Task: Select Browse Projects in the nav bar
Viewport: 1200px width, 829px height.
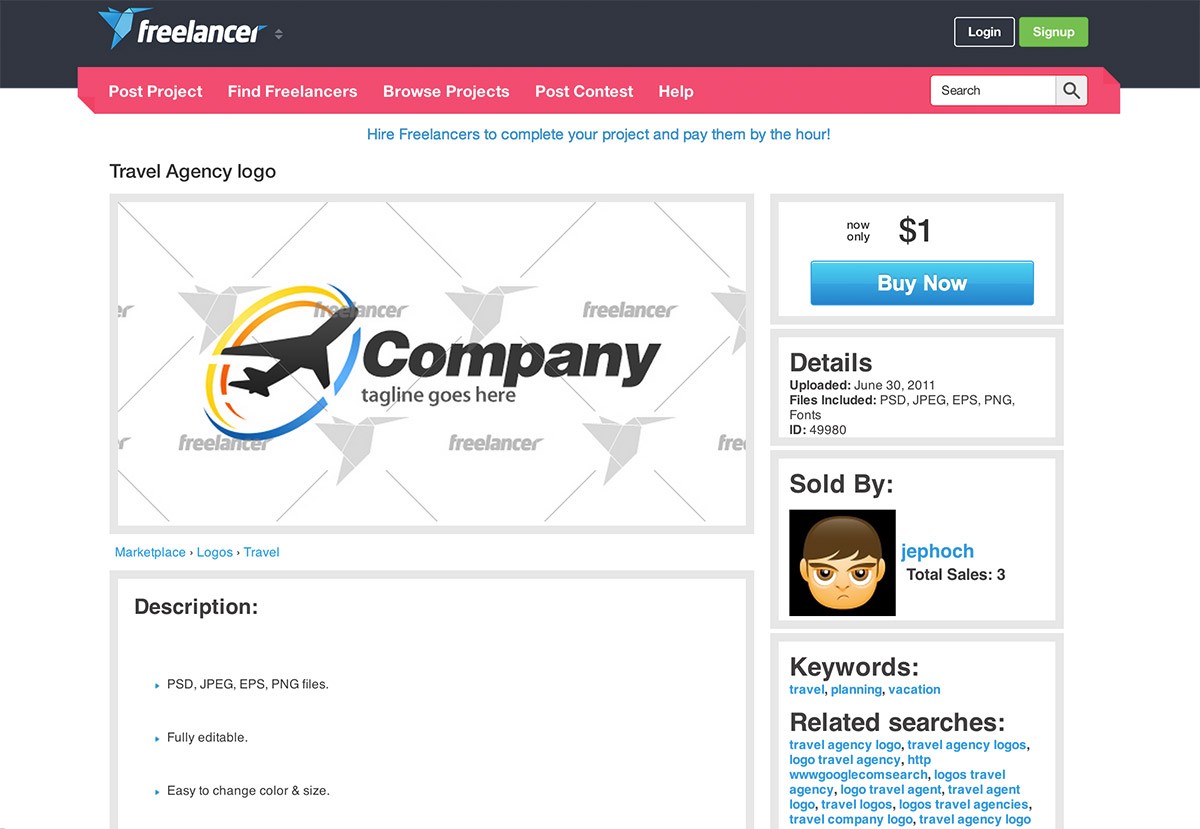Action: point(446,91)
